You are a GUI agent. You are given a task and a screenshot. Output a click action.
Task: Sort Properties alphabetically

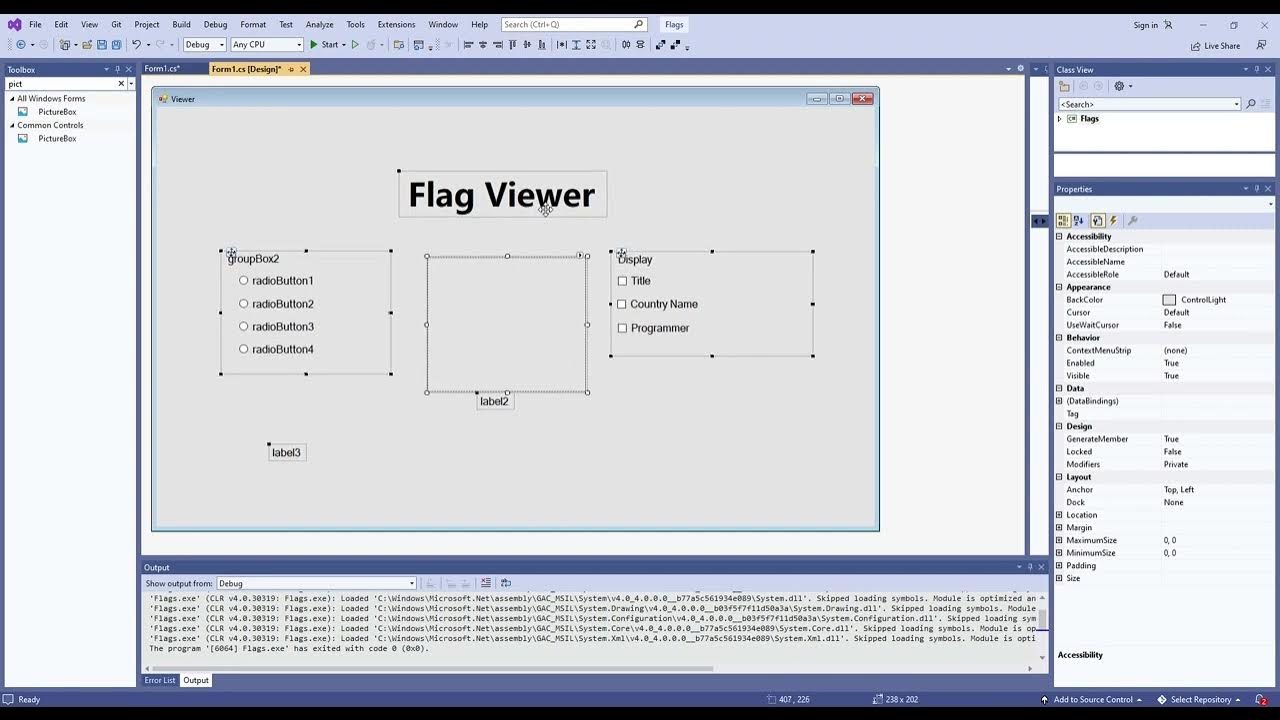point(1079,220)
